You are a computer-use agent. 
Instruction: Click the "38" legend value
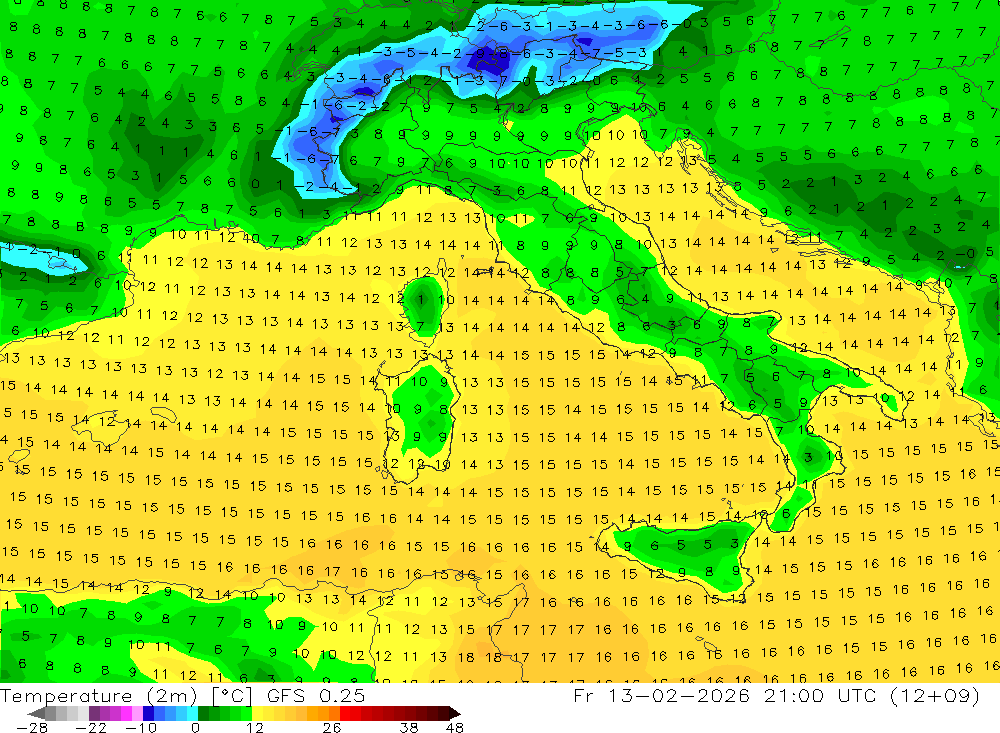(x=409, y=727)
